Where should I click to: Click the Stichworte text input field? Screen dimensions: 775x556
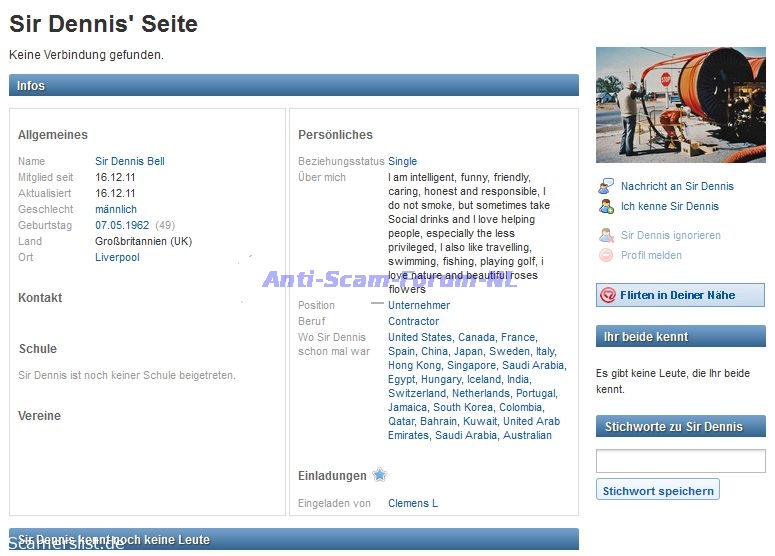tap(680, 461)
